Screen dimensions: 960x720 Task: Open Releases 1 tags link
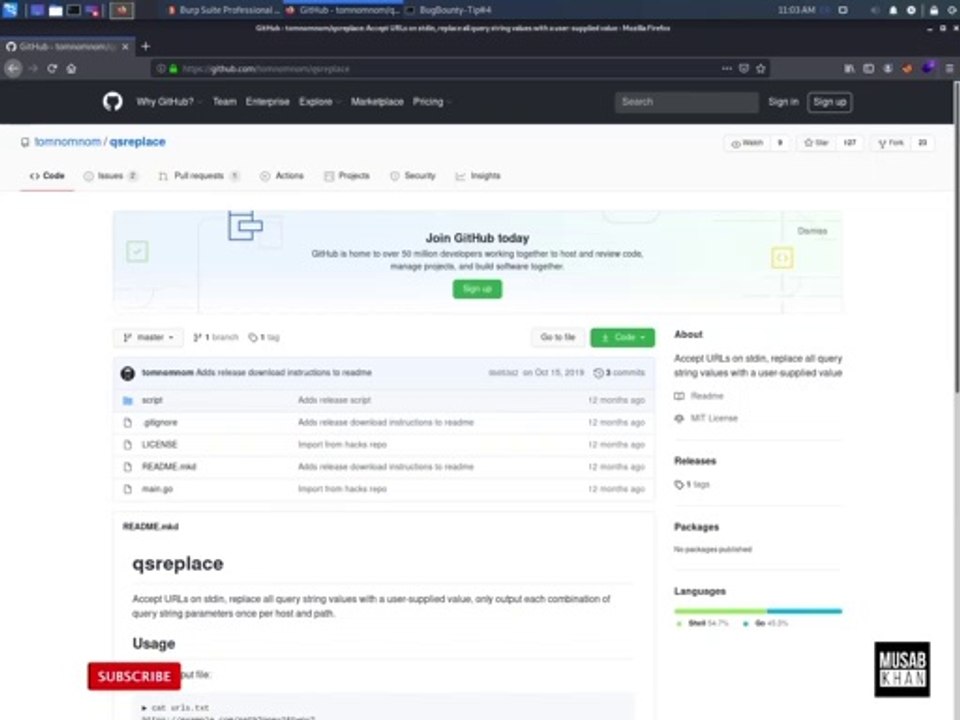click(x=692, y=484)
